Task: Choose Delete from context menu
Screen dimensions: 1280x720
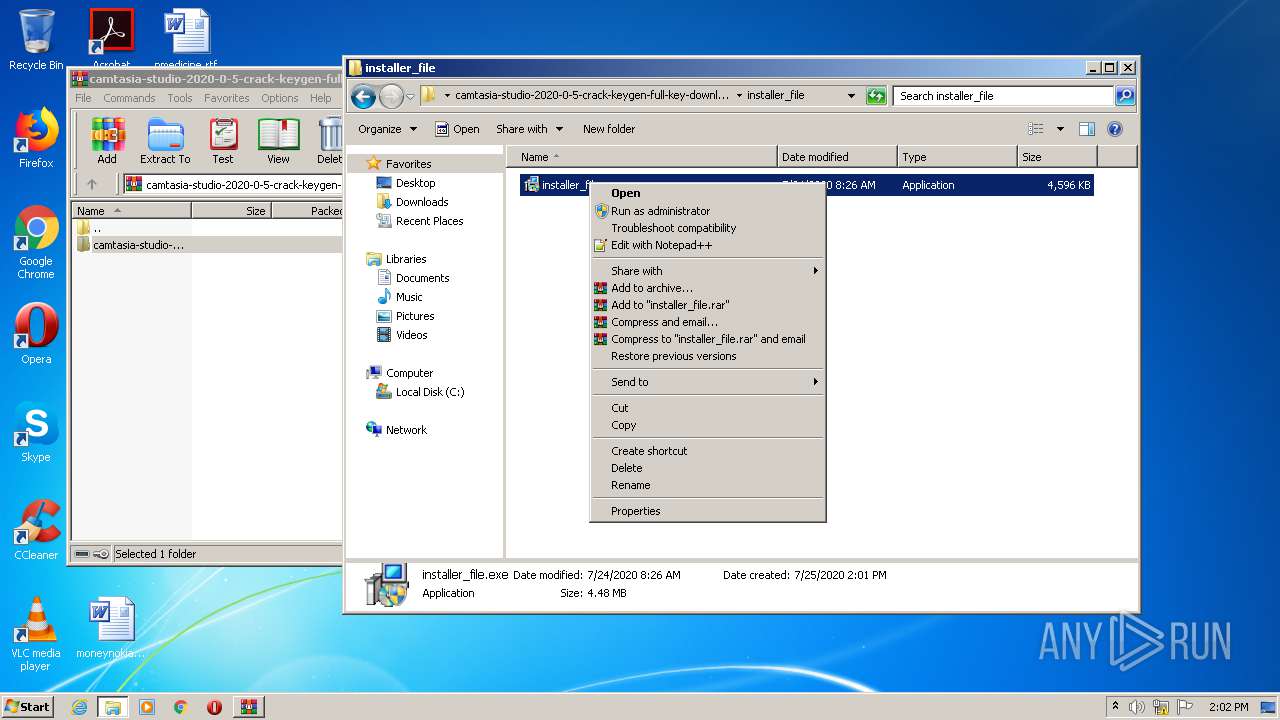Action: (x=707, y=468)
